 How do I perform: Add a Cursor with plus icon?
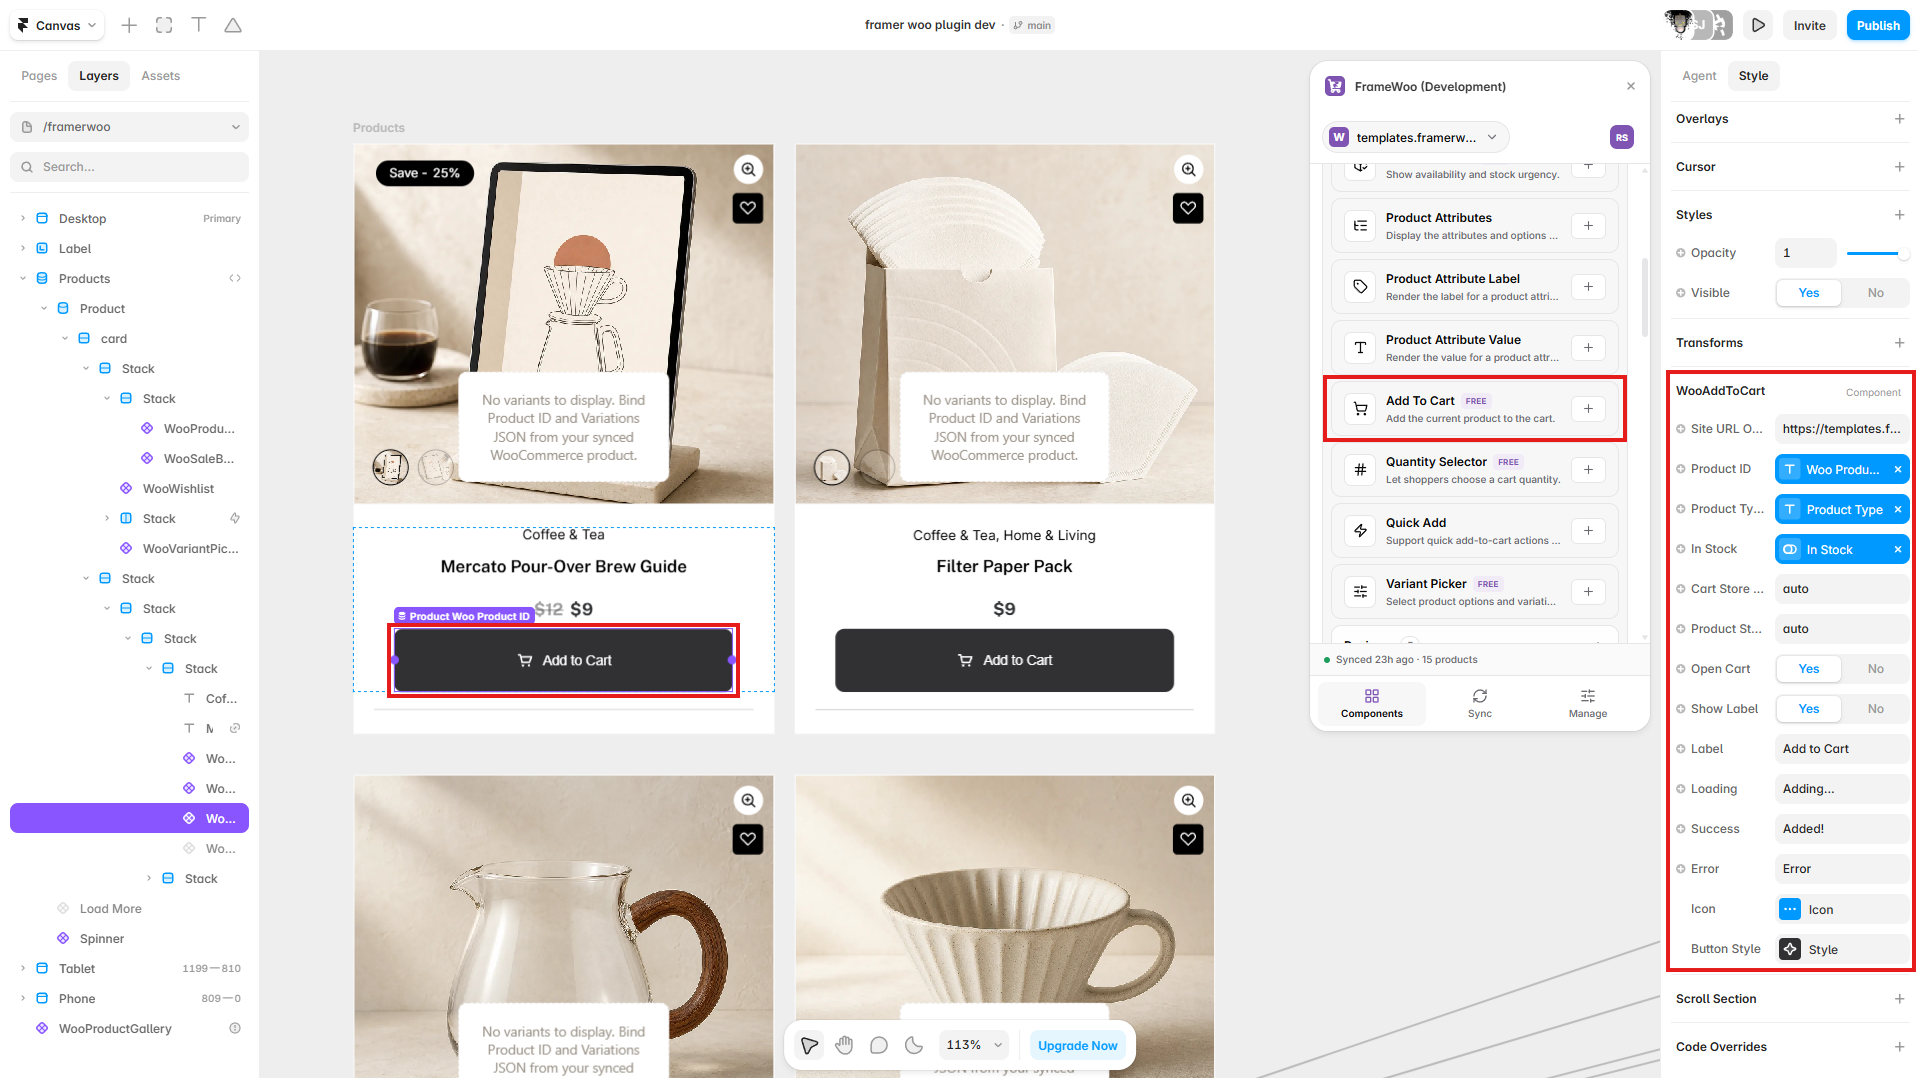tap(1899, 167)
